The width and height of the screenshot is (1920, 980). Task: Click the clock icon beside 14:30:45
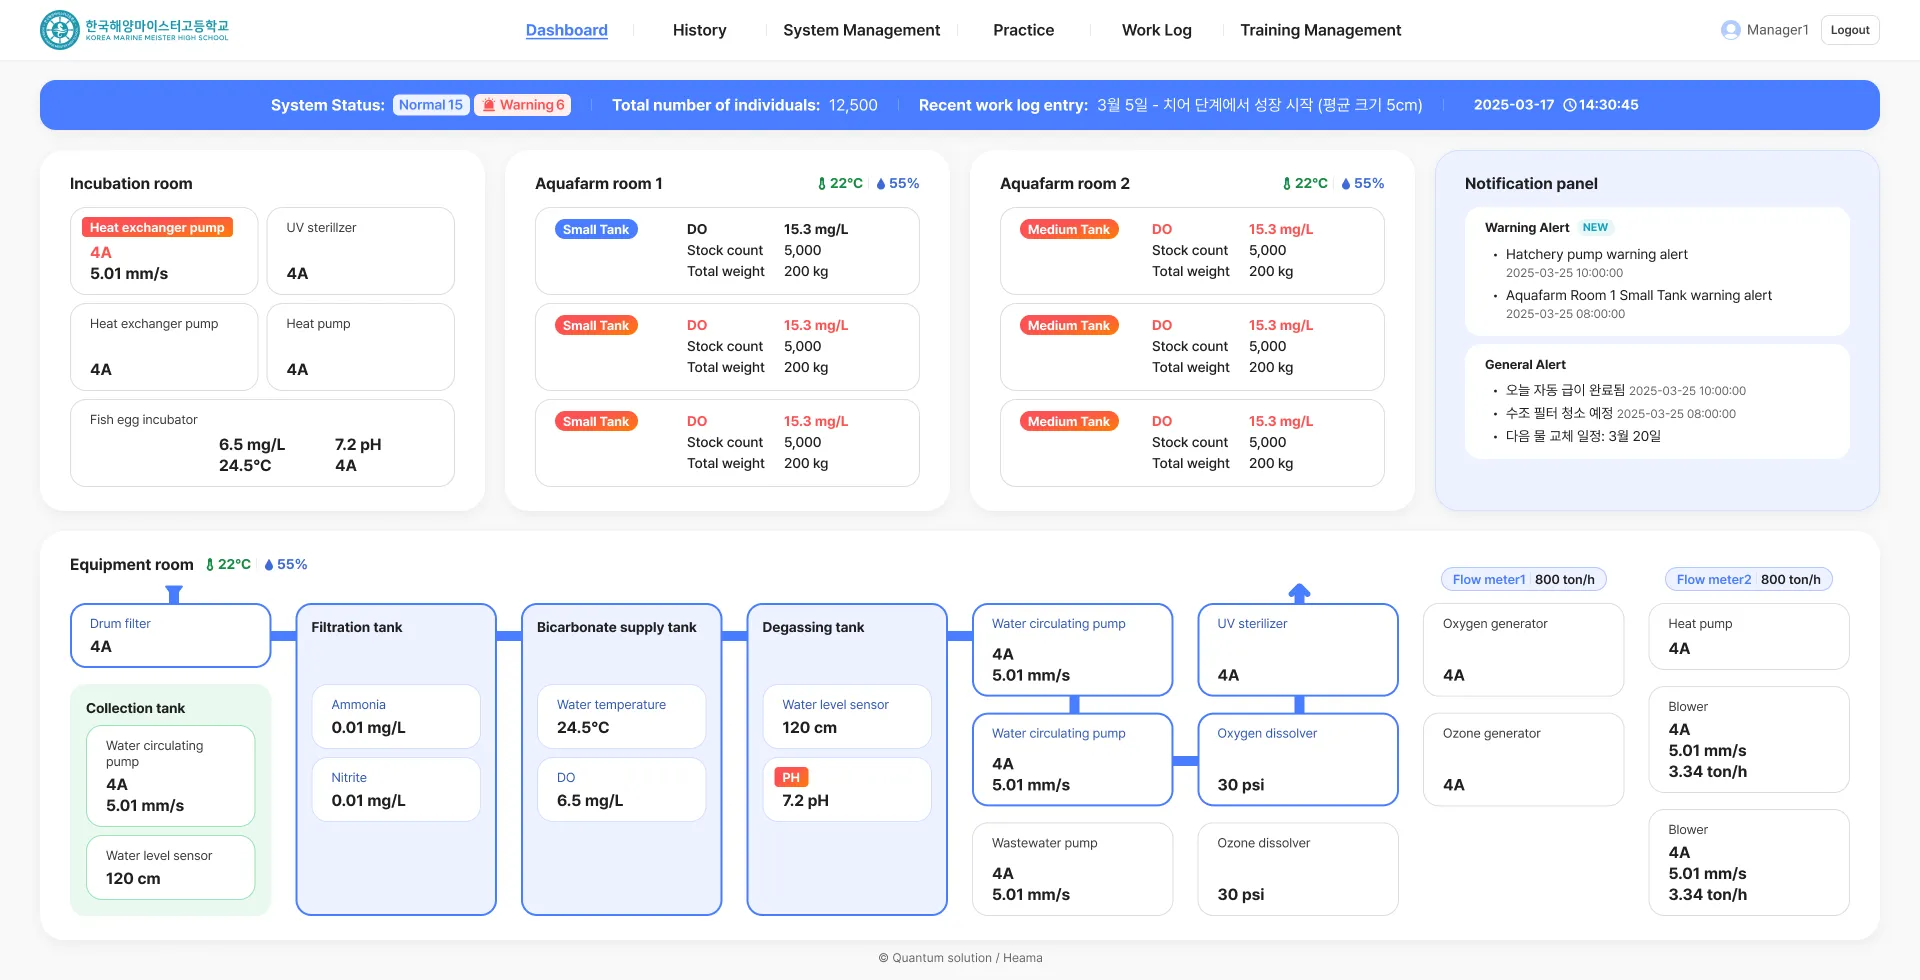tap(1569, 105)
